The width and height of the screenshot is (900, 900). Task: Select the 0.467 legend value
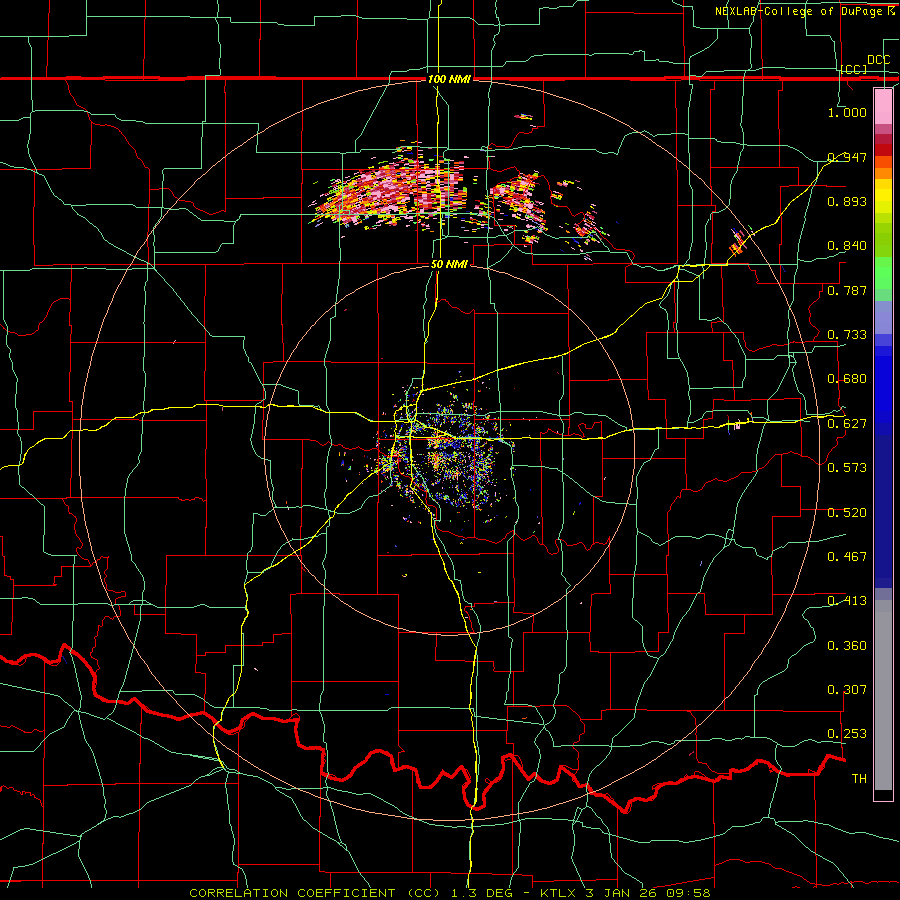tap(847, 557)
